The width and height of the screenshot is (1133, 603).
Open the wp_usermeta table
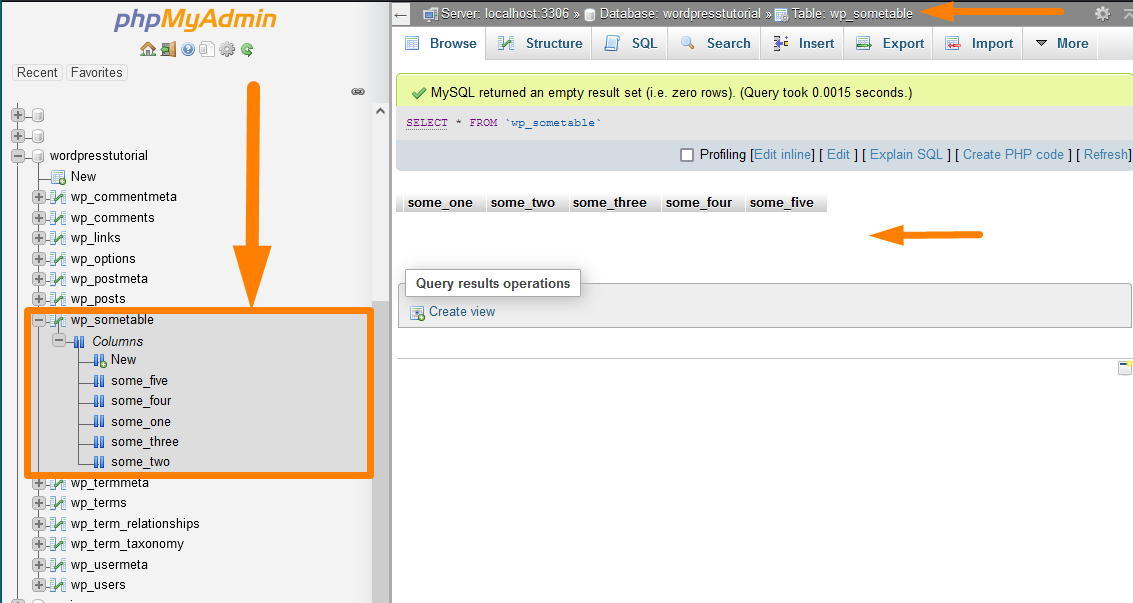pos(109,565)
